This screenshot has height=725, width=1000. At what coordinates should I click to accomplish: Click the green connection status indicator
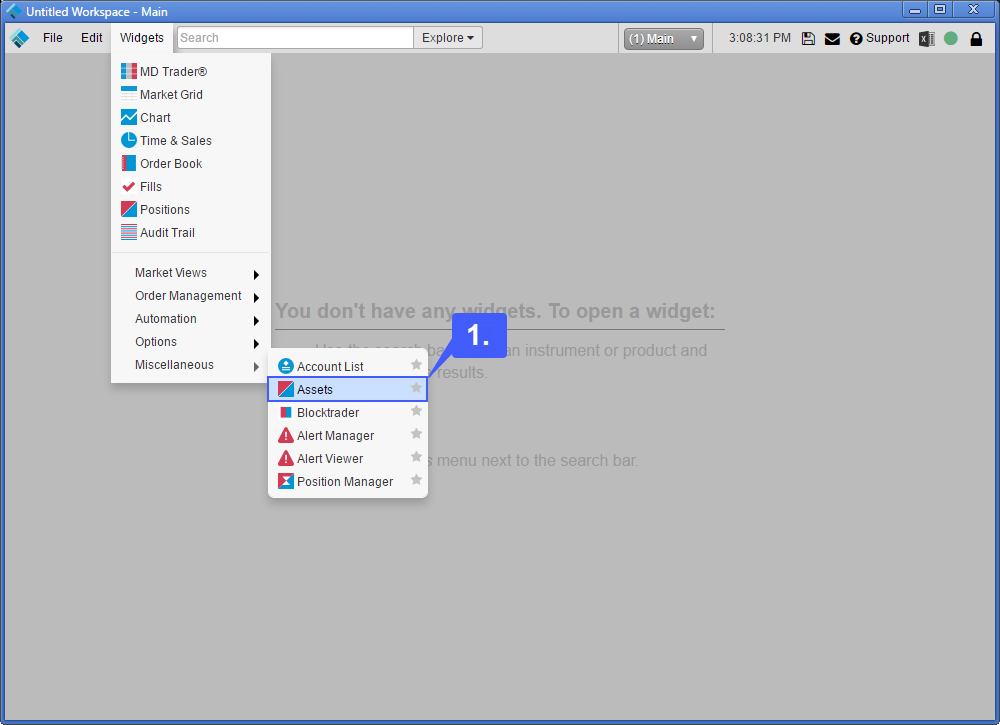point(951,38)
